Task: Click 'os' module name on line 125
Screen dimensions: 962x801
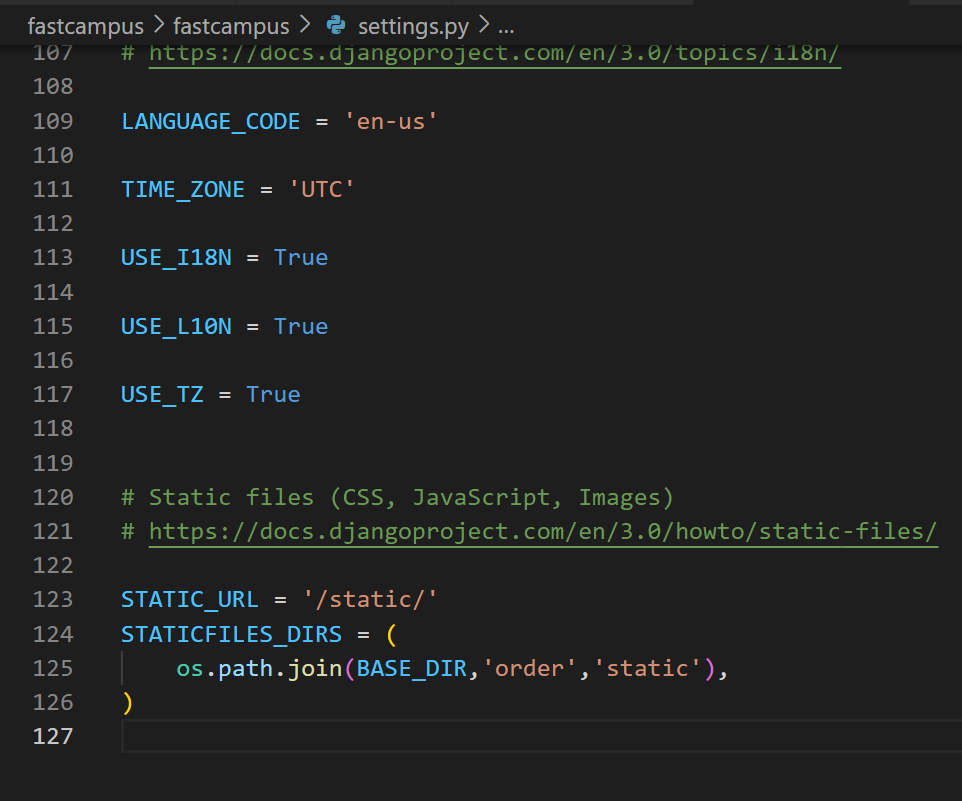Action: tap(190, 669)
